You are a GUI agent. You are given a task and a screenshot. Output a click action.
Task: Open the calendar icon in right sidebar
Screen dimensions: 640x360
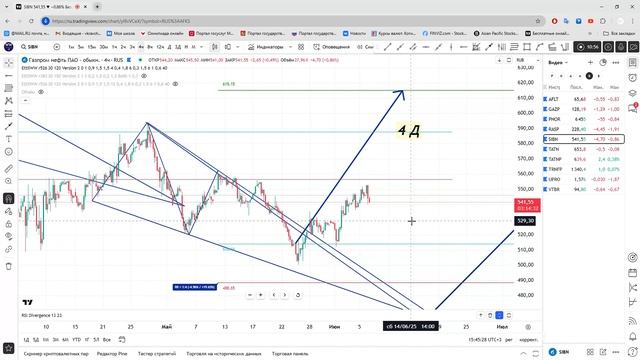click(633, 273)
